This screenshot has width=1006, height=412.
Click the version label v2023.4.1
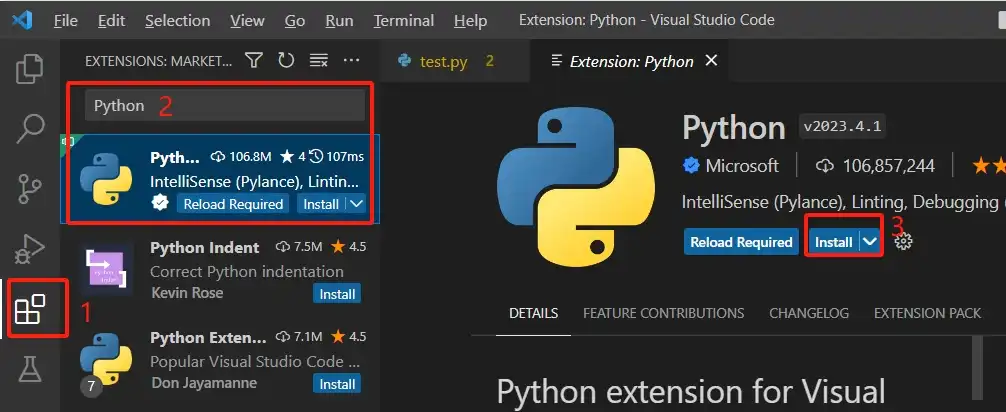(x=842, y=126)
